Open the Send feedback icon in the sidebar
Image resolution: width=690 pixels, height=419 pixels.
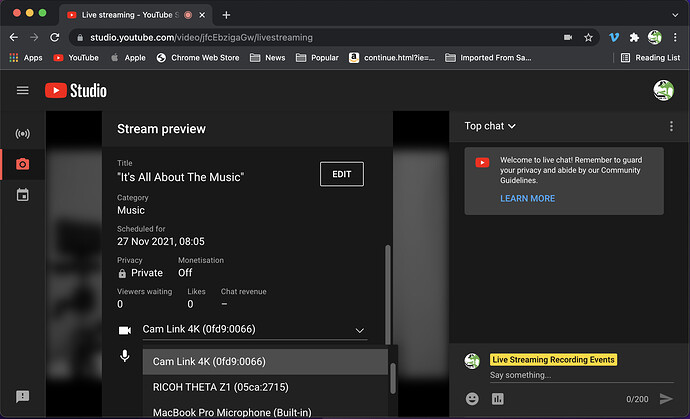(x=22, y=397)
